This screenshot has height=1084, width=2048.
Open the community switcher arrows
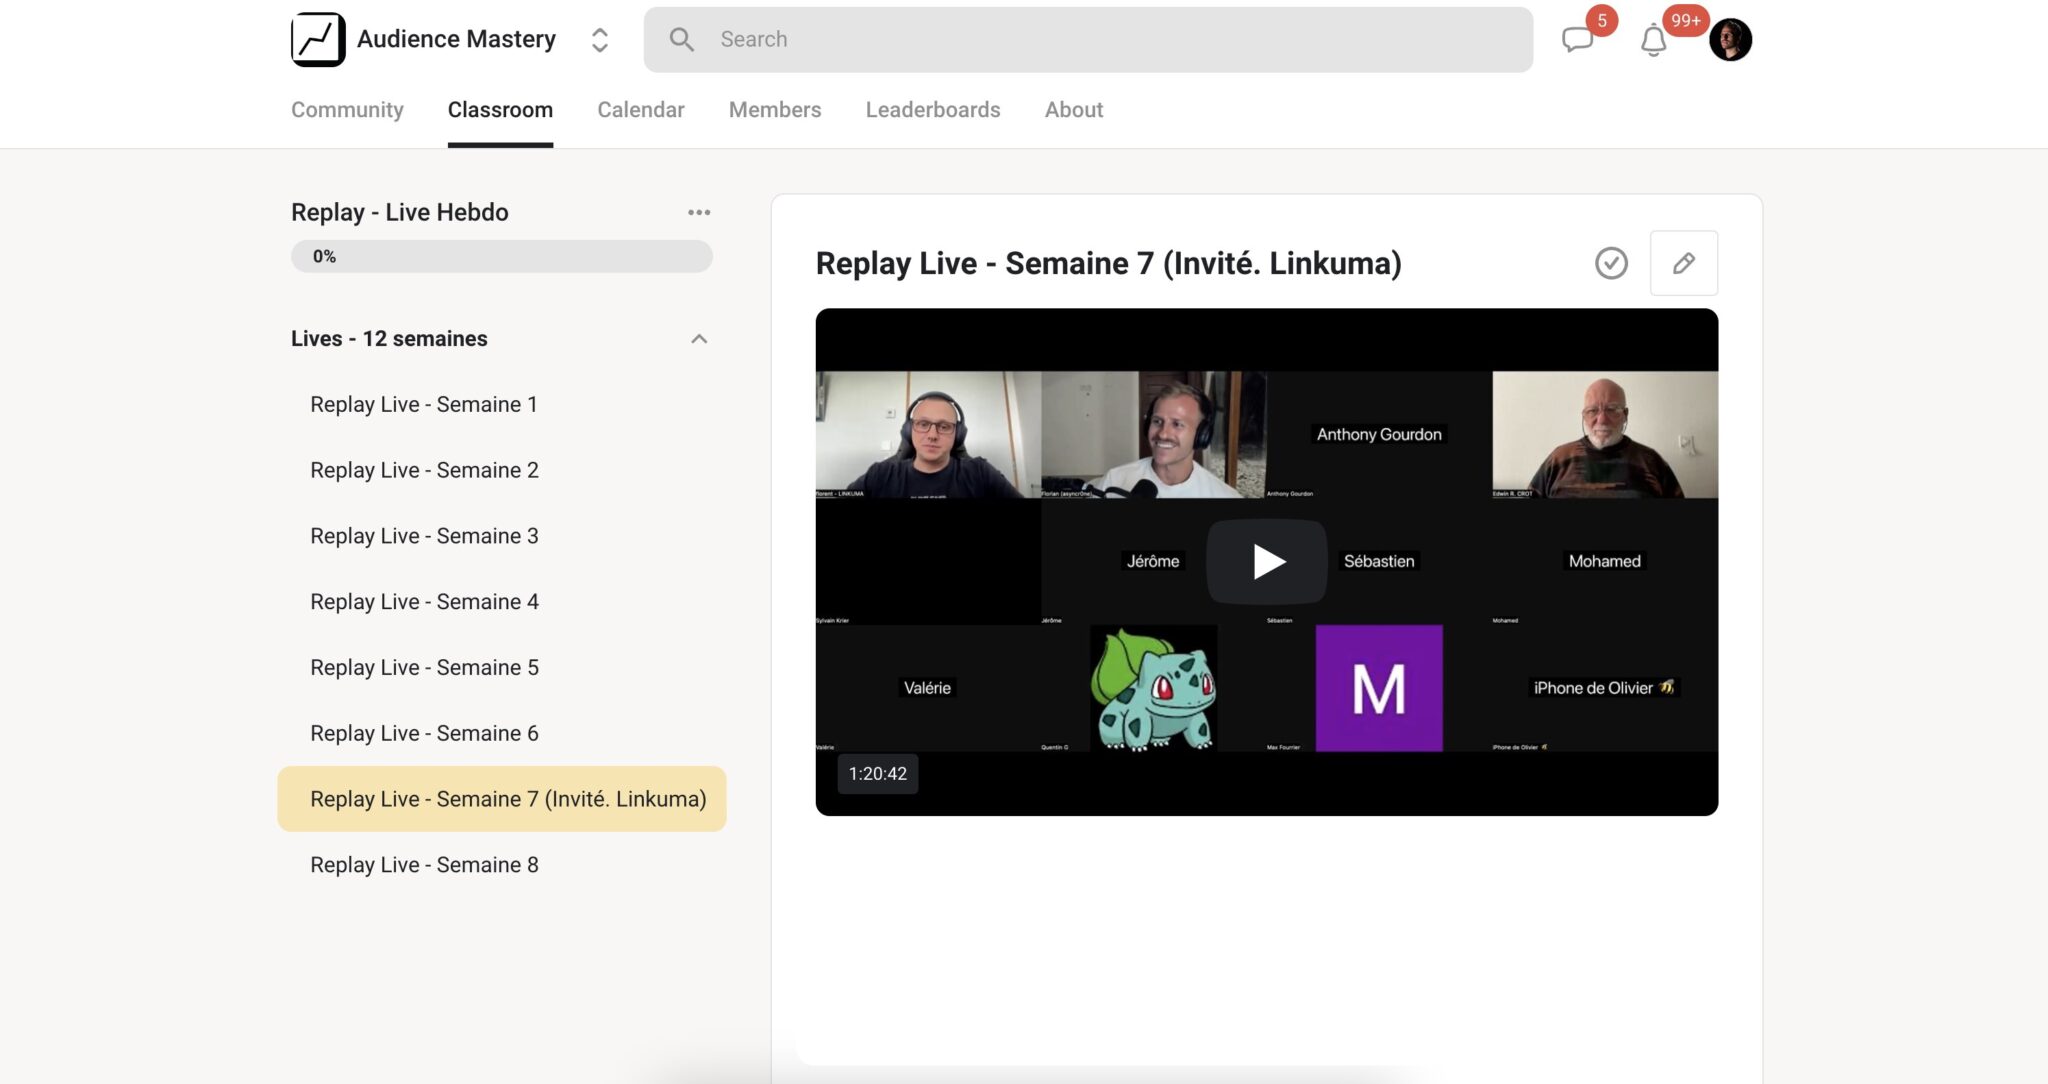coord(599,39)
